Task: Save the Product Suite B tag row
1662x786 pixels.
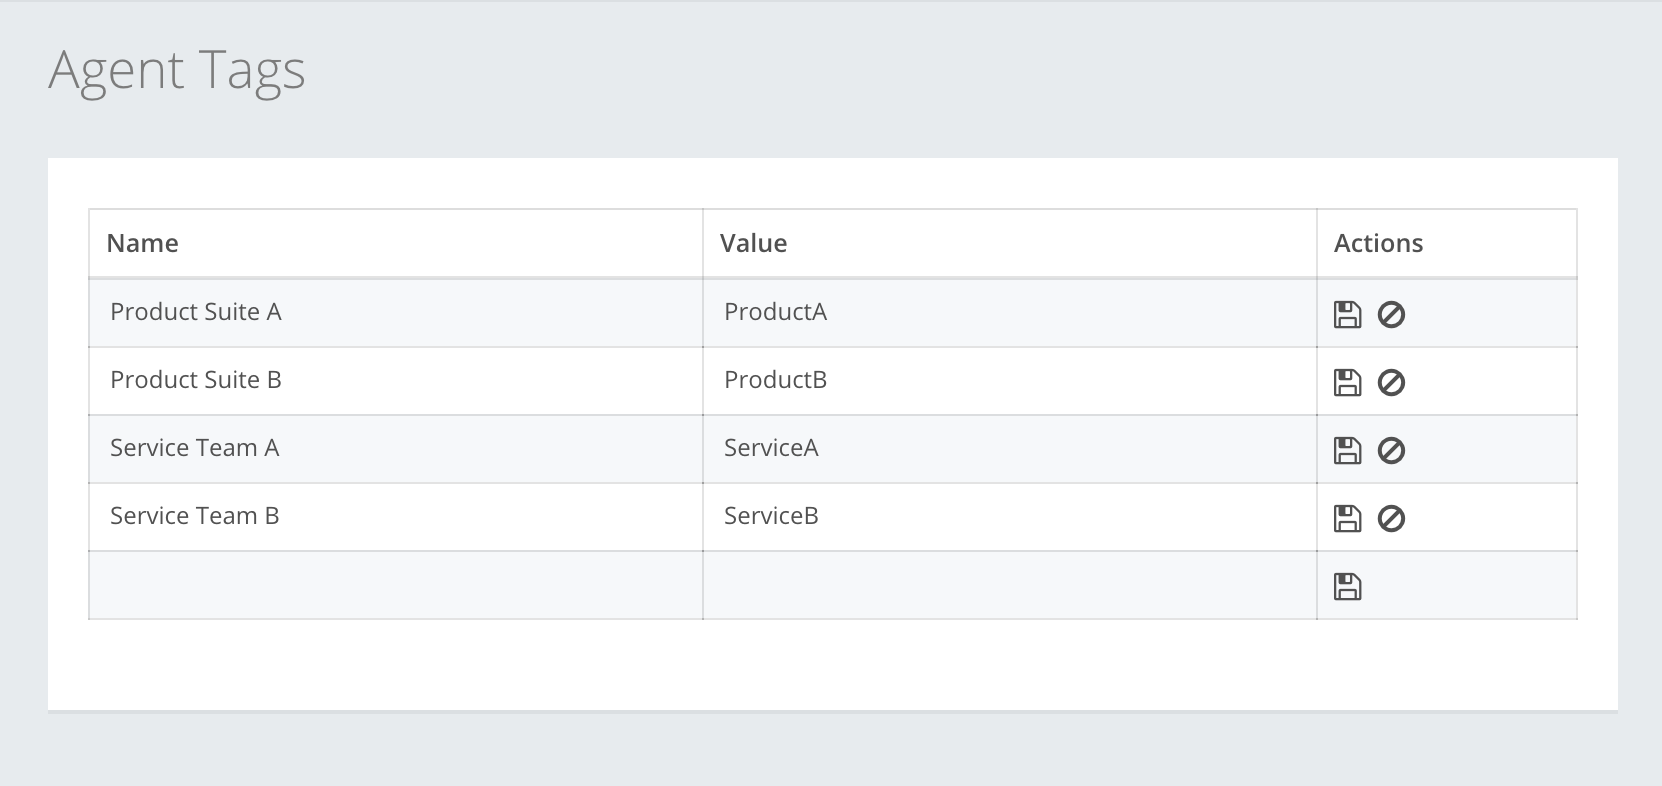Action: click(x=1347, y=383)
